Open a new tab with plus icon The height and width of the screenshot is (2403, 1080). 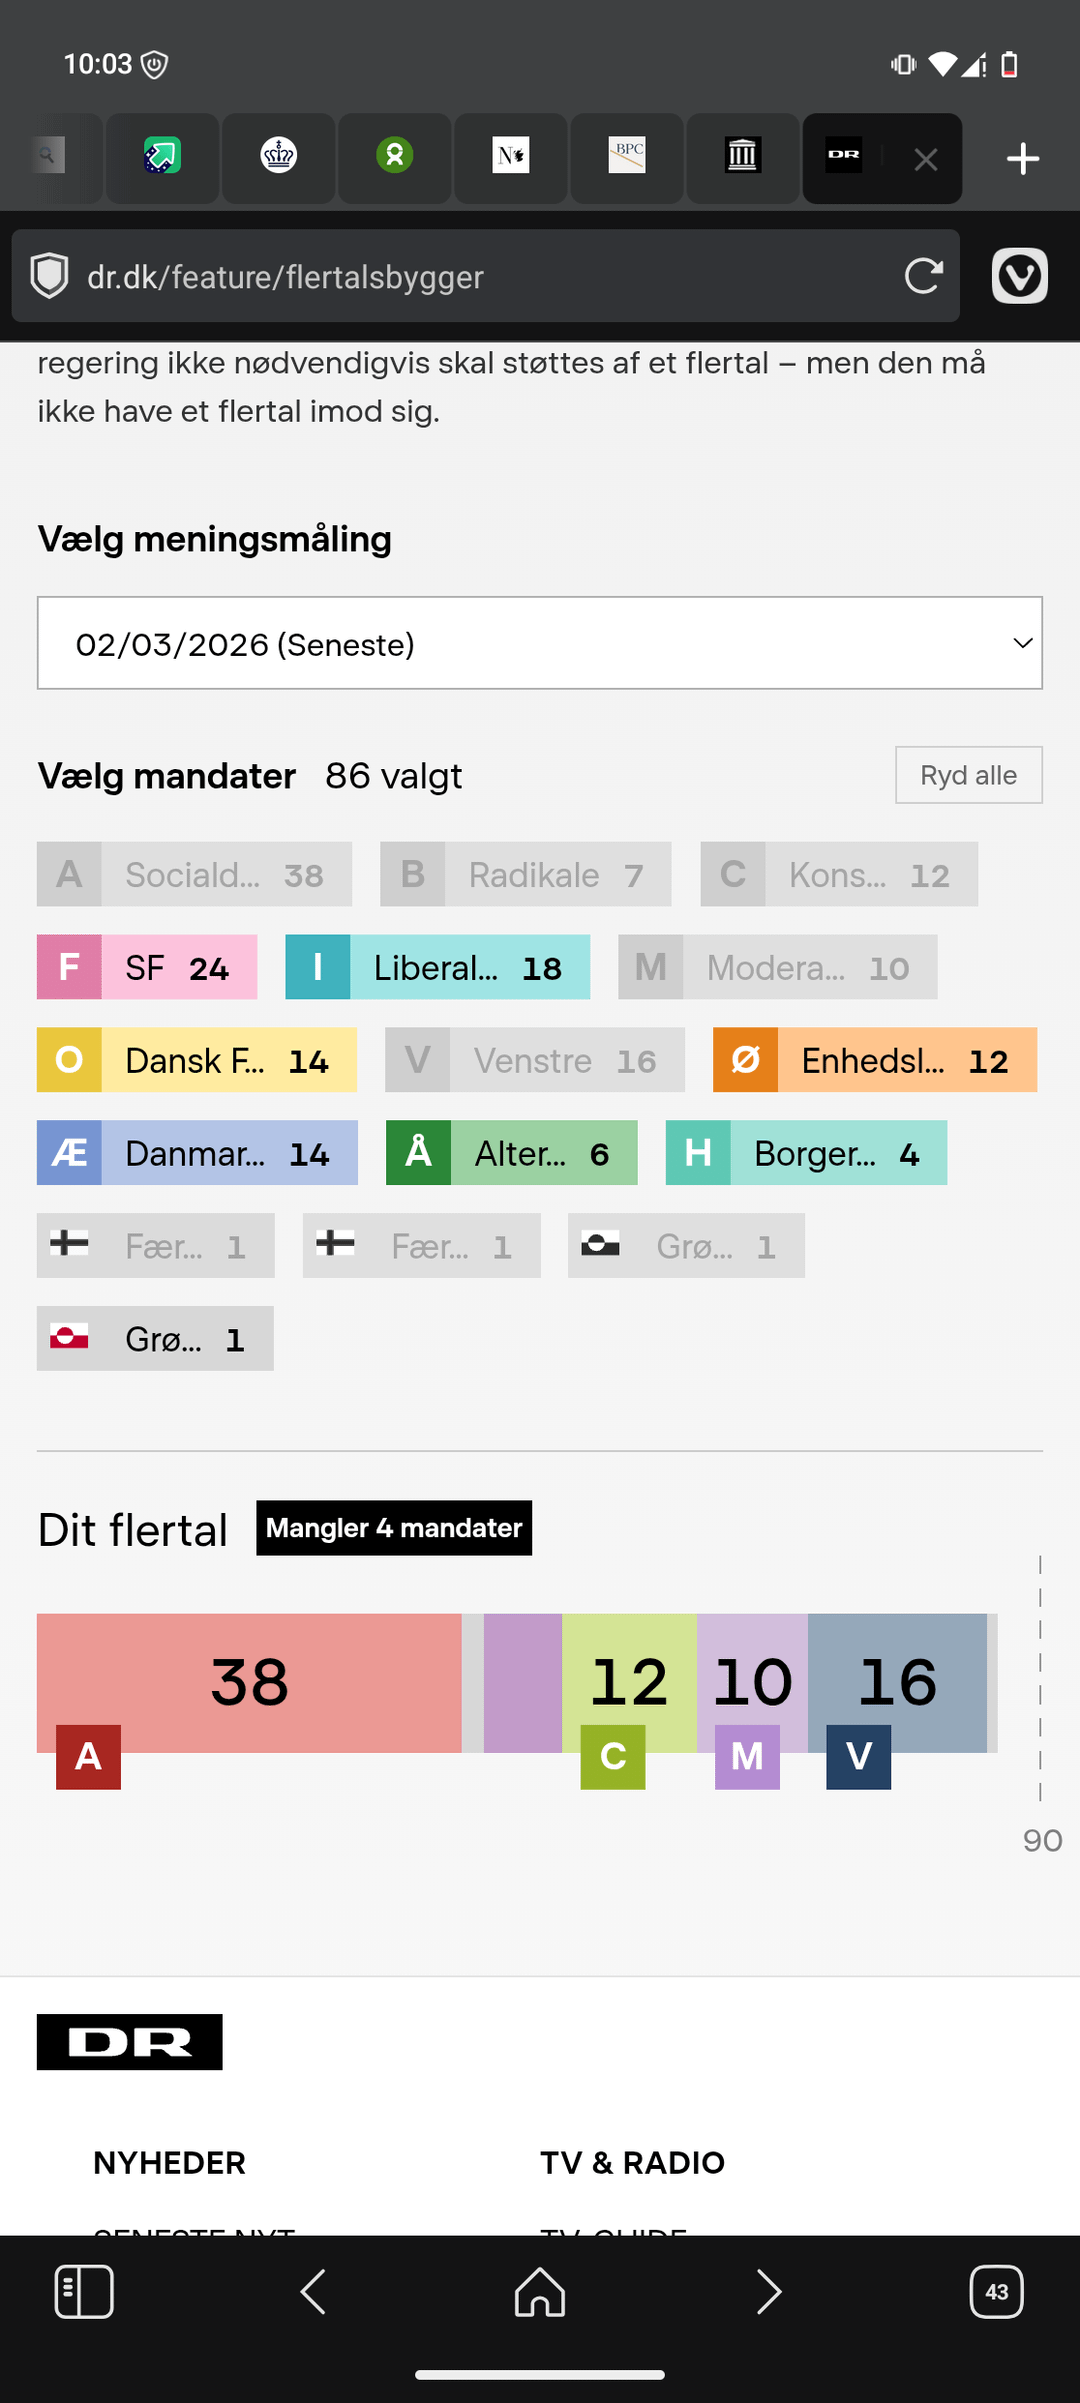point(1022,159)
